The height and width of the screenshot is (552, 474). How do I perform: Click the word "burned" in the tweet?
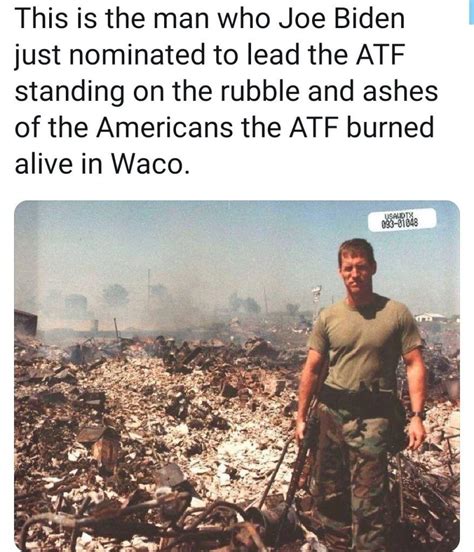click(390, 127)
